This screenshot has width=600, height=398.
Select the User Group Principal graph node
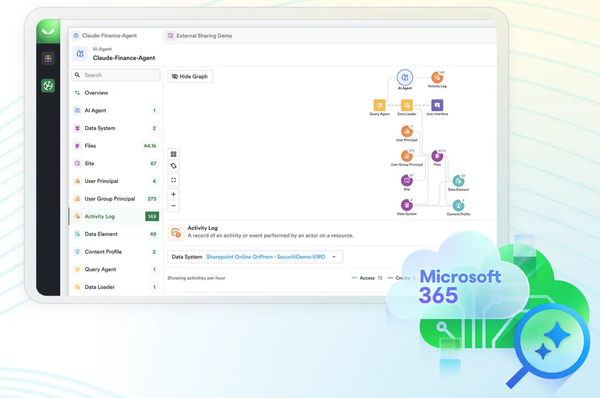[x=406, y=156]
